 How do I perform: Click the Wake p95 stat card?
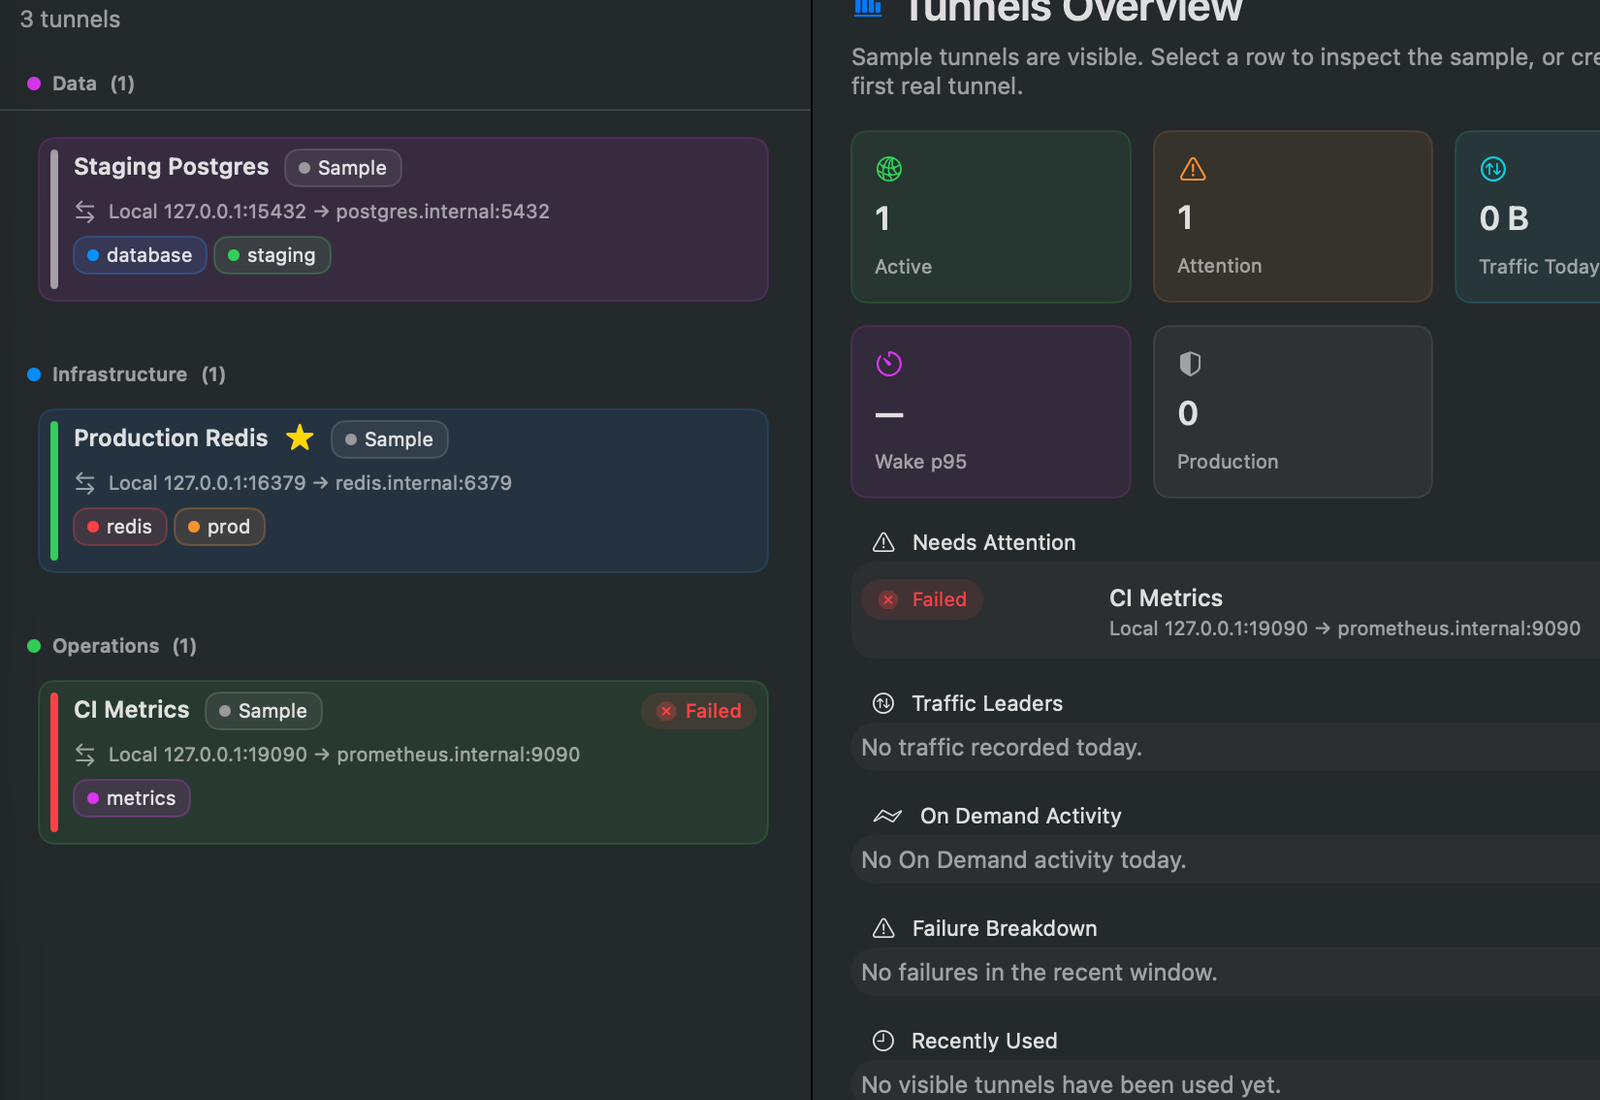[x=991, y=412]
